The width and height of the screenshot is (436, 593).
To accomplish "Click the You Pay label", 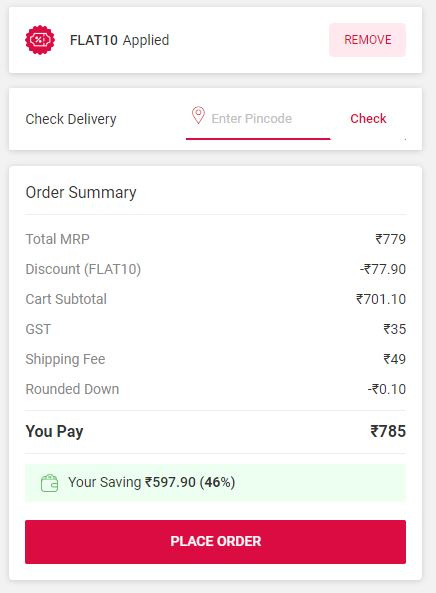I will tap(54, 432).
